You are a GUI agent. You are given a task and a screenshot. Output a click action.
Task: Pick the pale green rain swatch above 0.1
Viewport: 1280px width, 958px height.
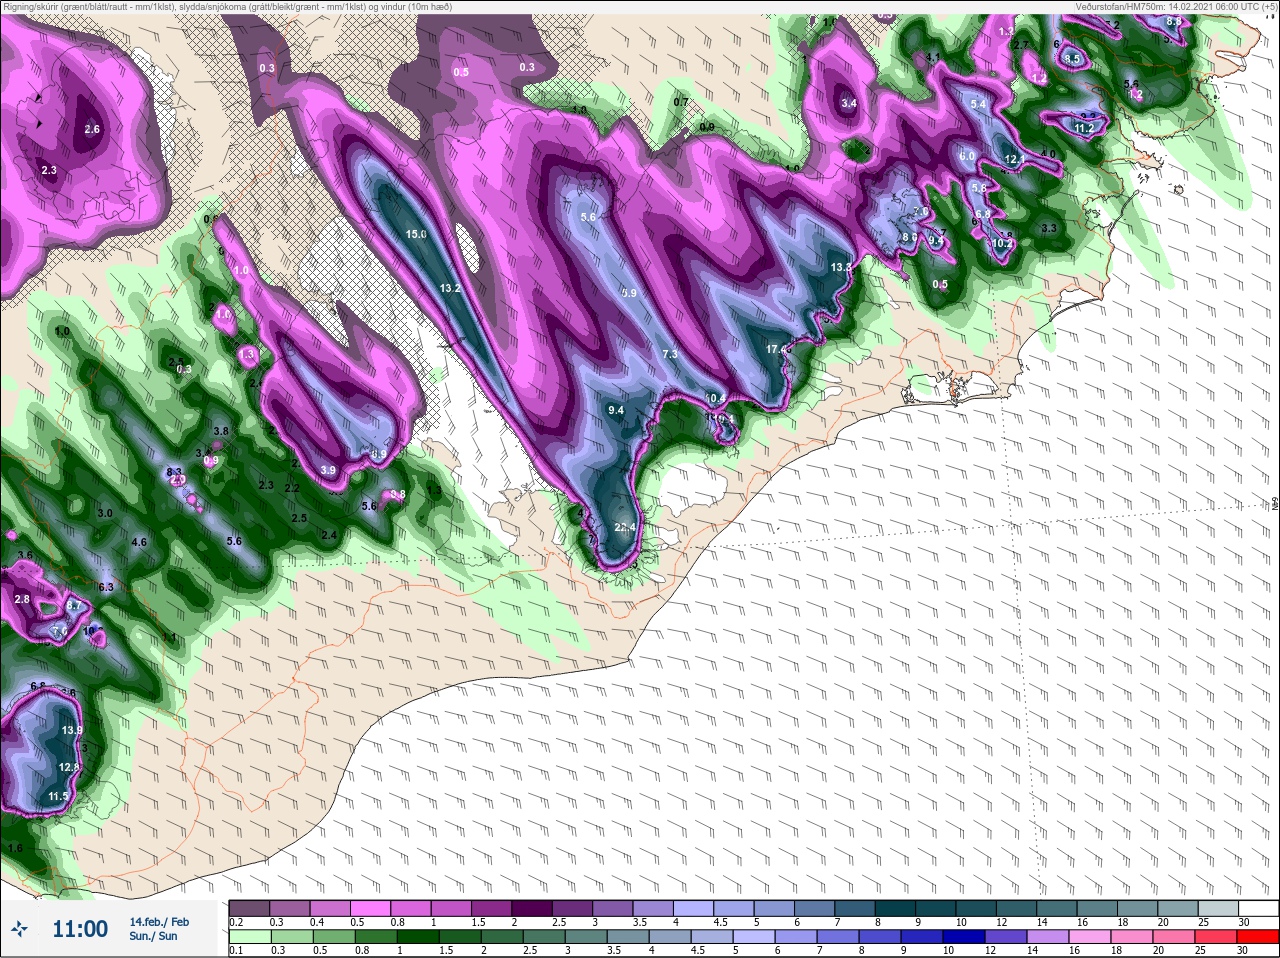[250, 937]
